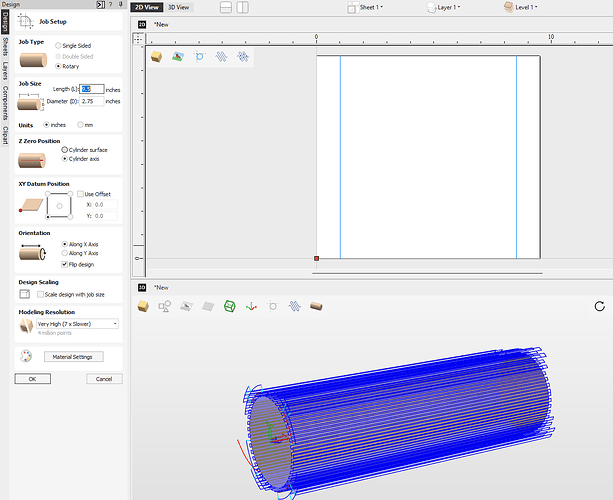Open the Modeling Resolution dropdown
The image size is (613, 500).
pos(77,324)
